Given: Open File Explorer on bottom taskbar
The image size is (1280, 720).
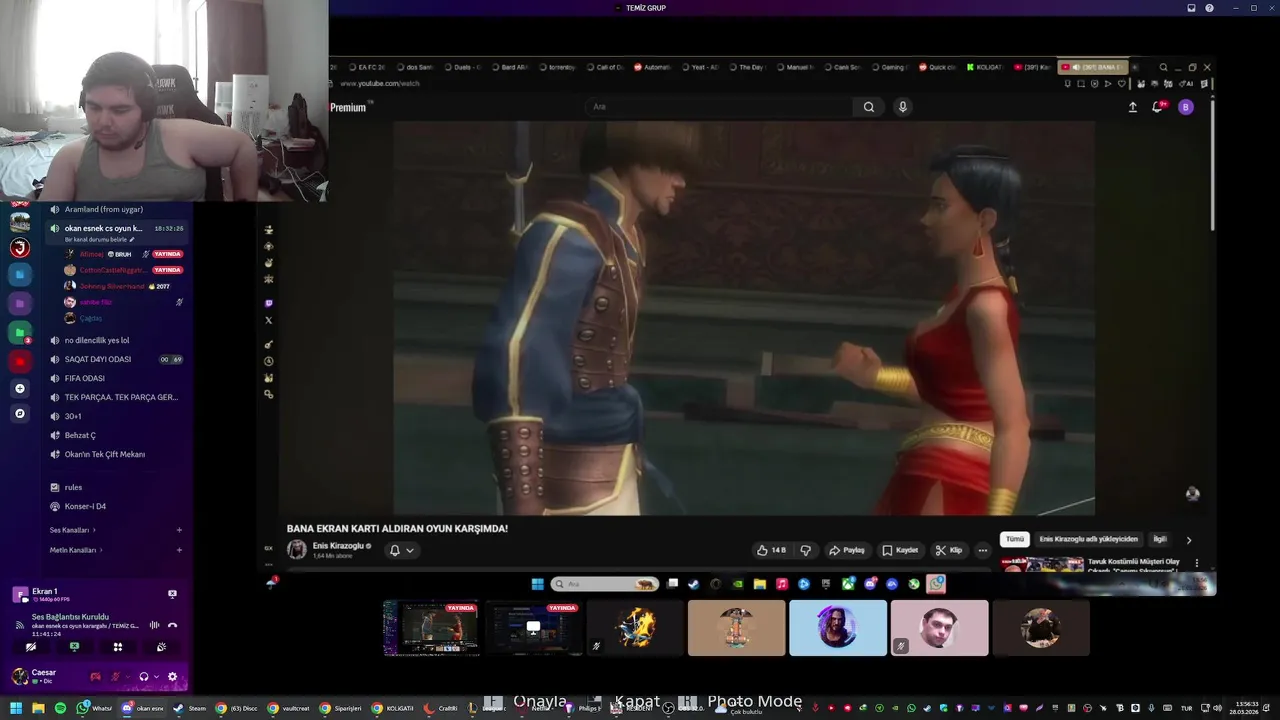Looking at the screenshot, I should click(x=38, y=709).
